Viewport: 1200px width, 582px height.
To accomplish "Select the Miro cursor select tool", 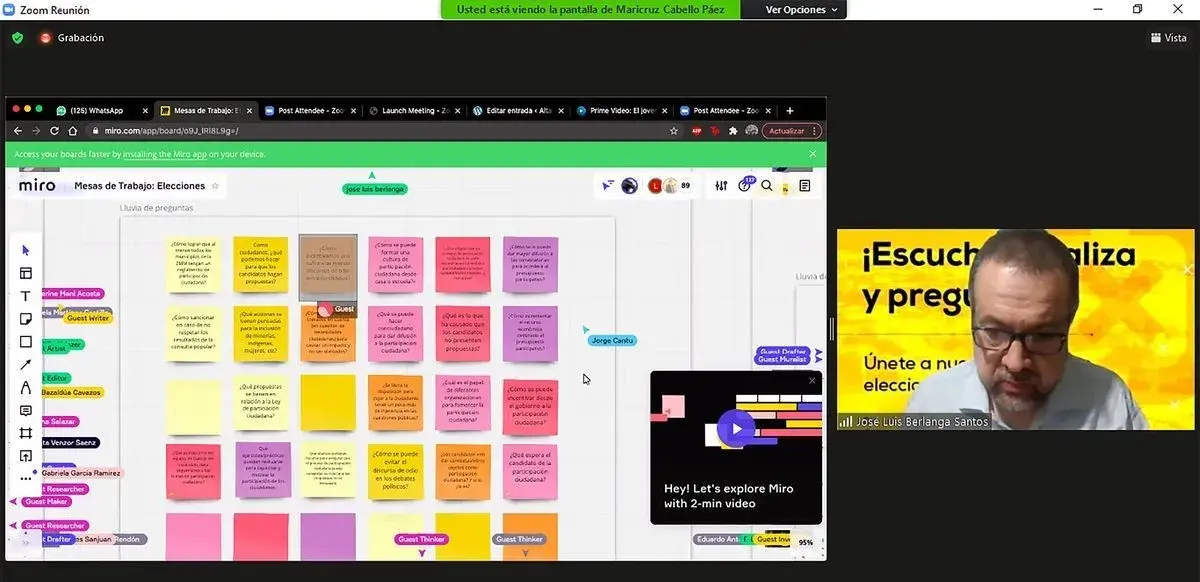I will tap(26, 250).
